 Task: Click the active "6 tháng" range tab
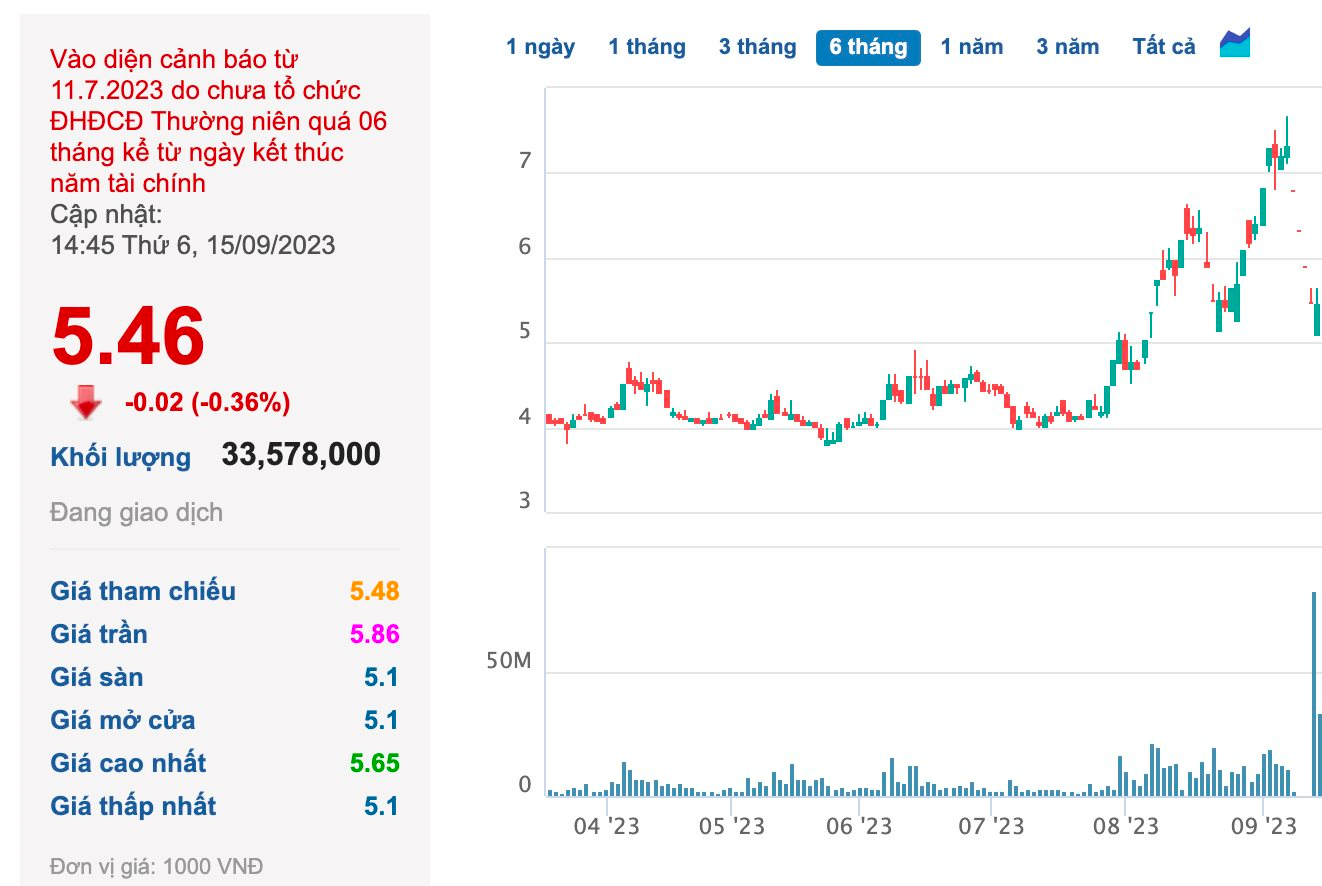868,47
